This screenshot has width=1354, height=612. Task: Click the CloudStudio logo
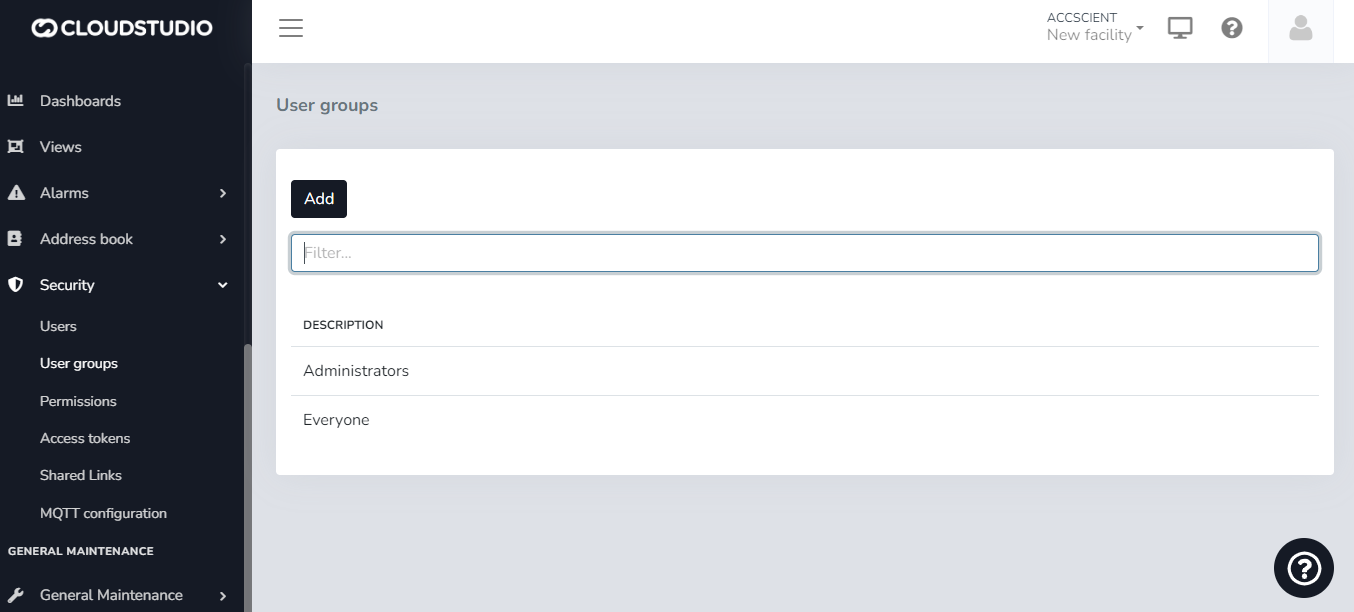pyautogui.click(x=122, y=28)
